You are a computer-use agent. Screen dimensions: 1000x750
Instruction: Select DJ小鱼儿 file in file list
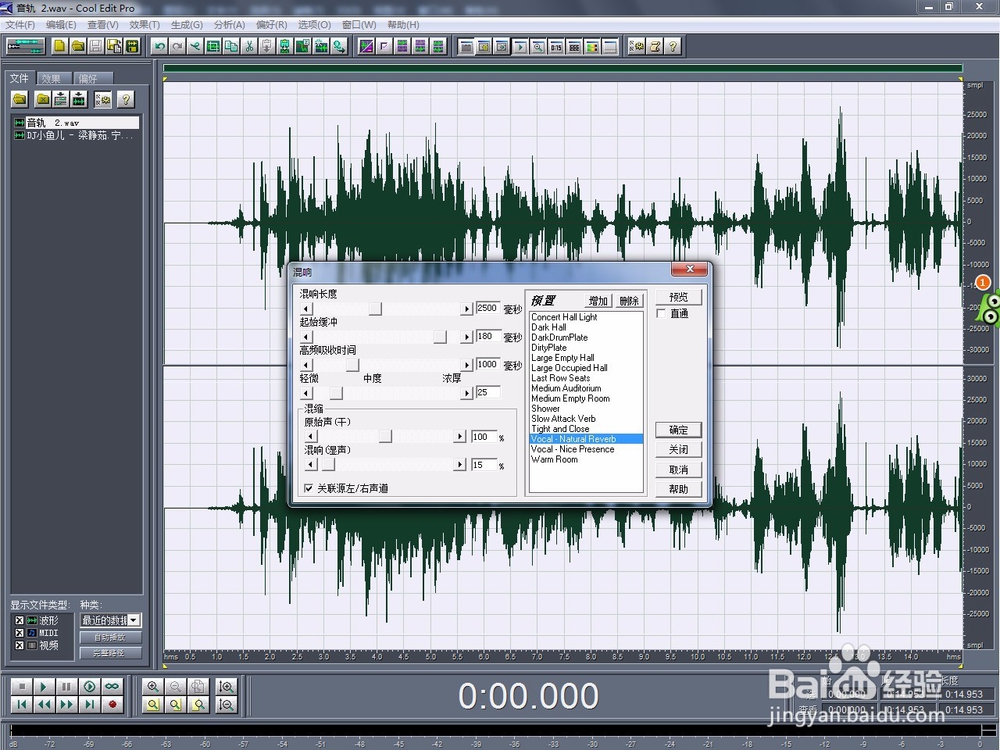(75, 135)
